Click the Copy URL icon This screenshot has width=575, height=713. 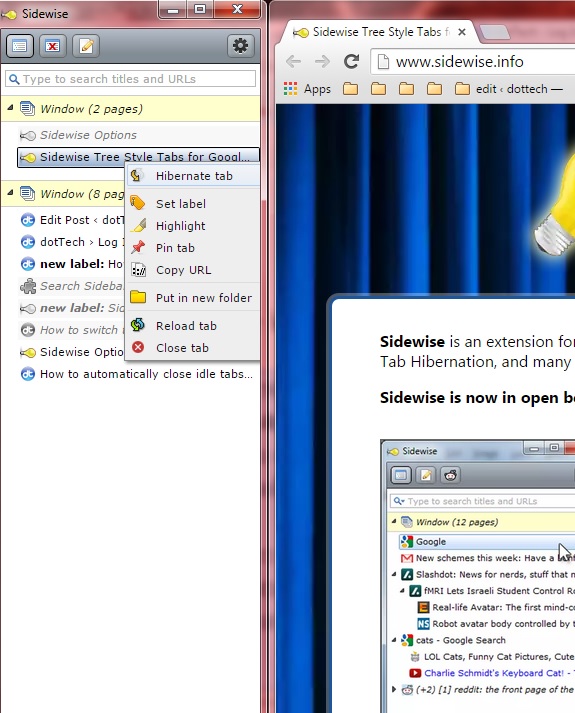click(x=138, y=270)
